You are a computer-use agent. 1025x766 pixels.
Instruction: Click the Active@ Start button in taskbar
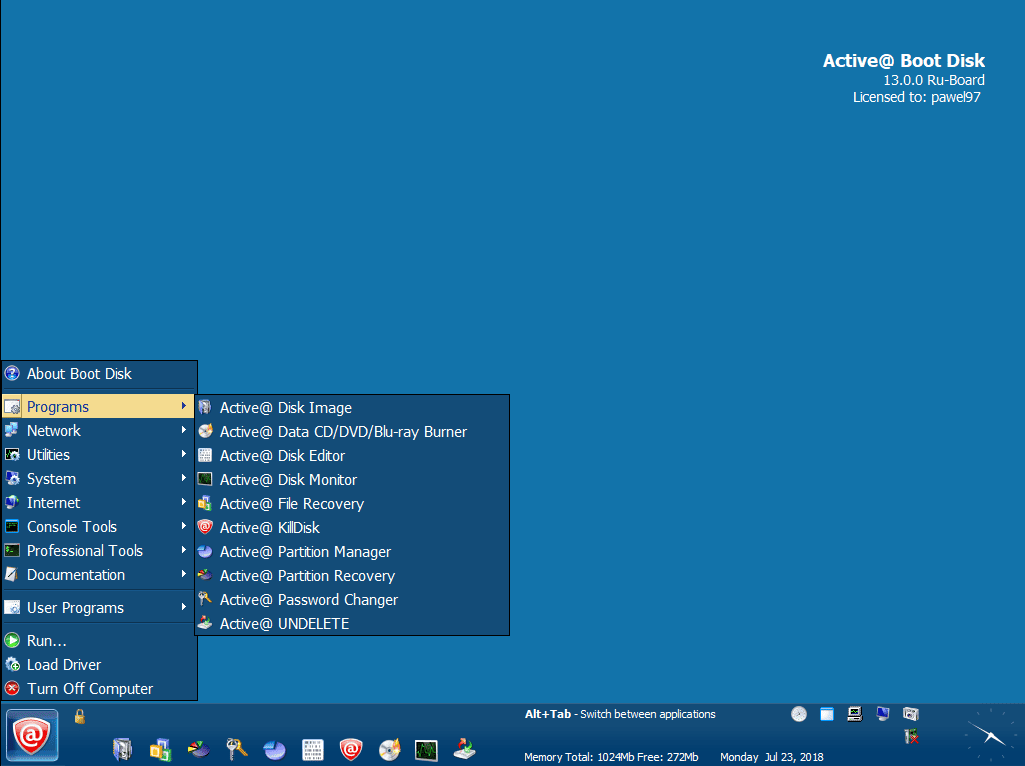pyautogui.click(x=32, y=736)
